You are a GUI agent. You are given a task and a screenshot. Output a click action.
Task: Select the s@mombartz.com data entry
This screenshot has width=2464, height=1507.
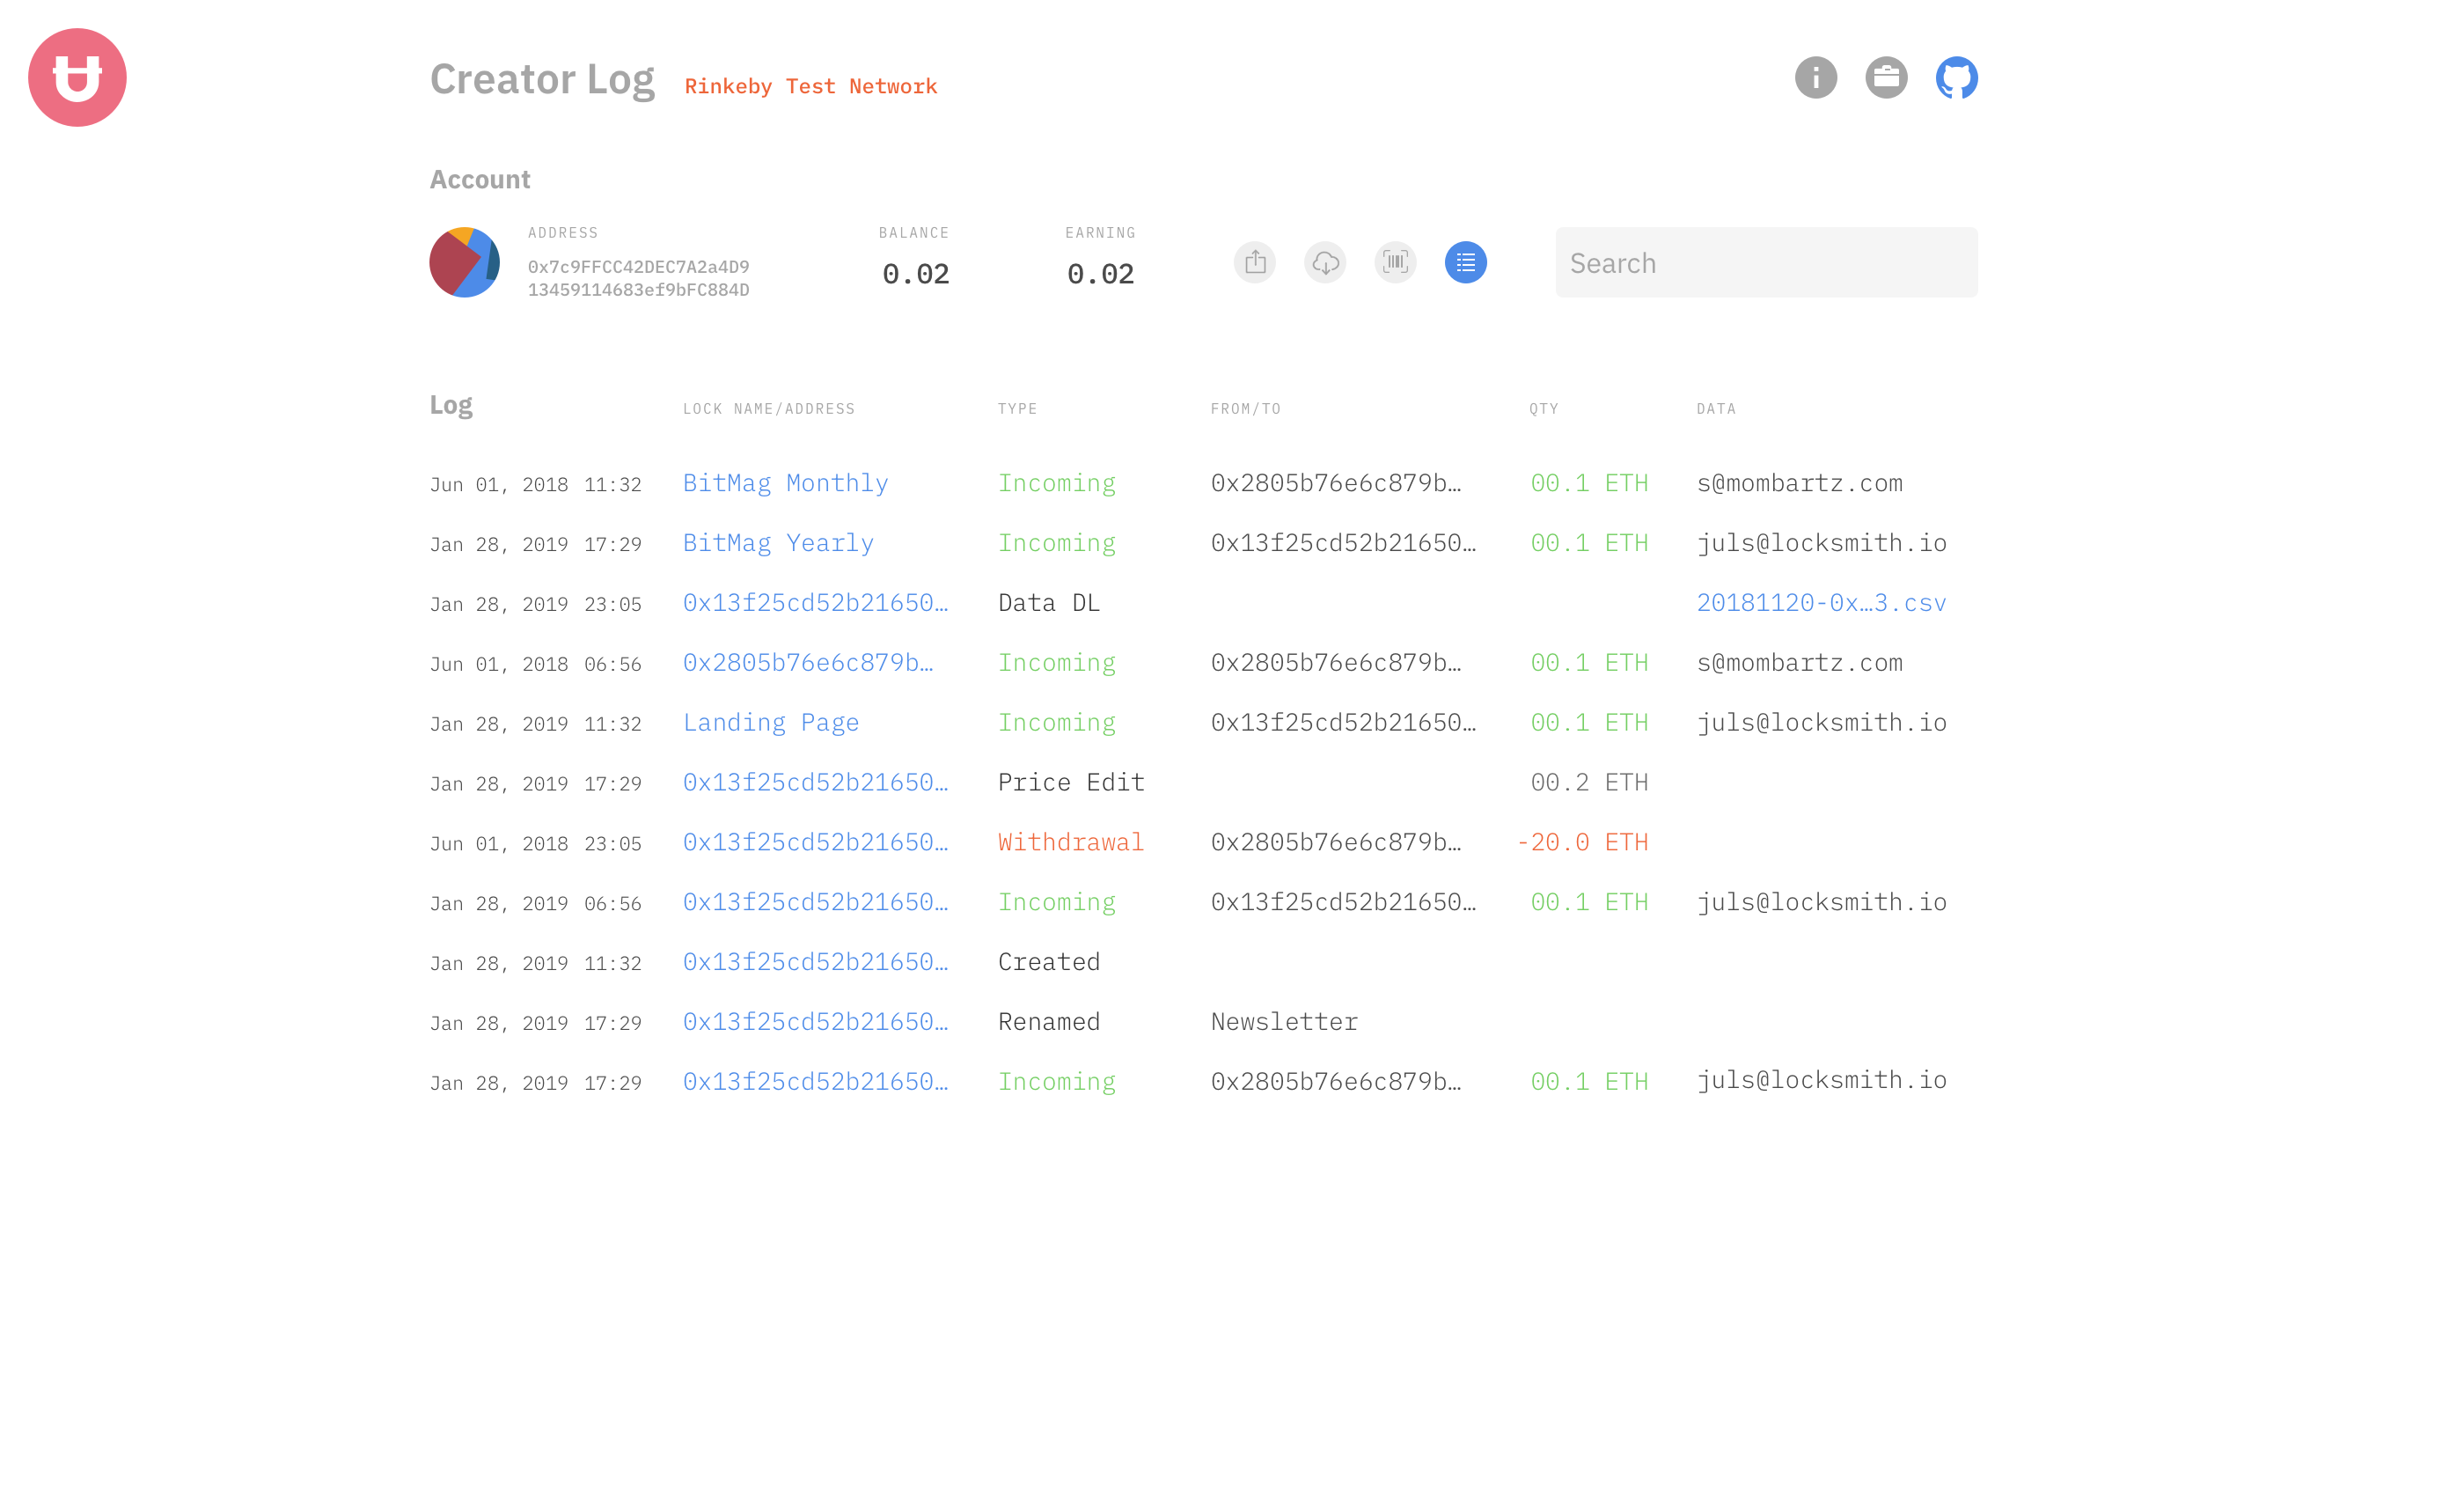pyautogui.click(x=1800, y=483)
